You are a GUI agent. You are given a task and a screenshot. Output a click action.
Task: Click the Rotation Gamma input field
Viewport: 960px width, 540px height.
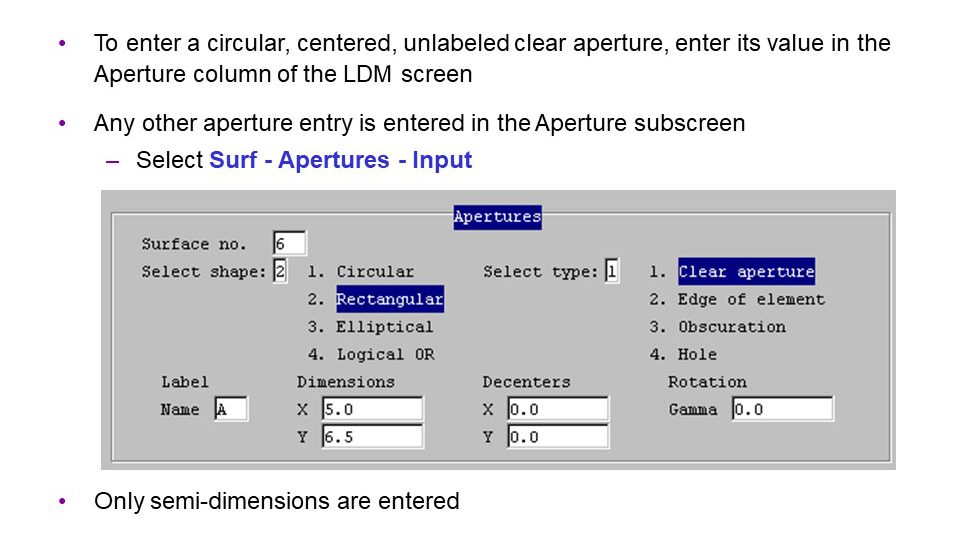782,408
